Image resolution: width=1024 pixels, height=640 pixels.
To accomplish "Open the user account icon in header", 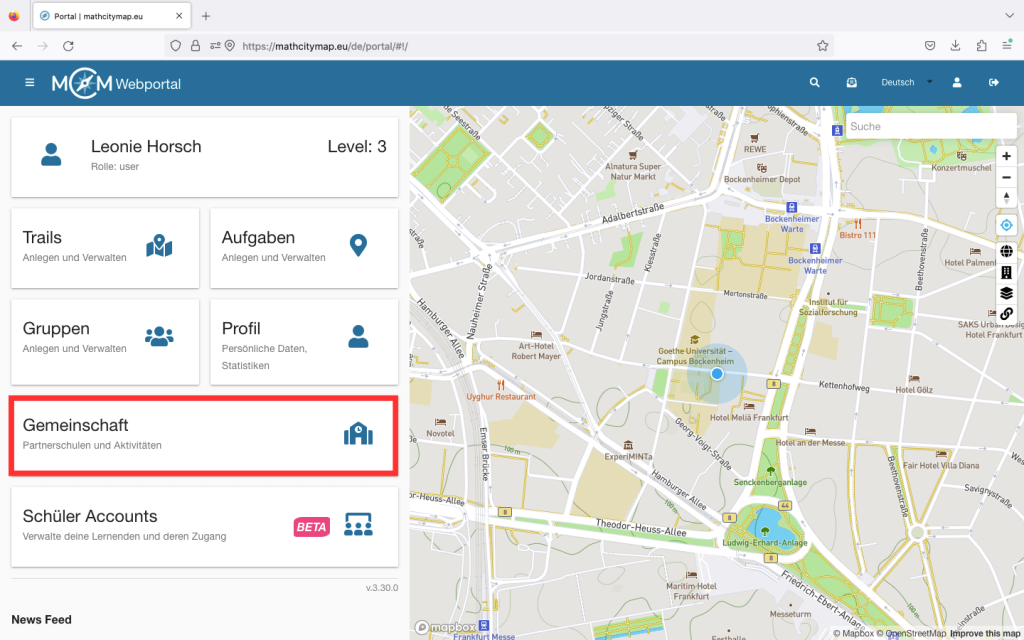I will coord(957,83).
